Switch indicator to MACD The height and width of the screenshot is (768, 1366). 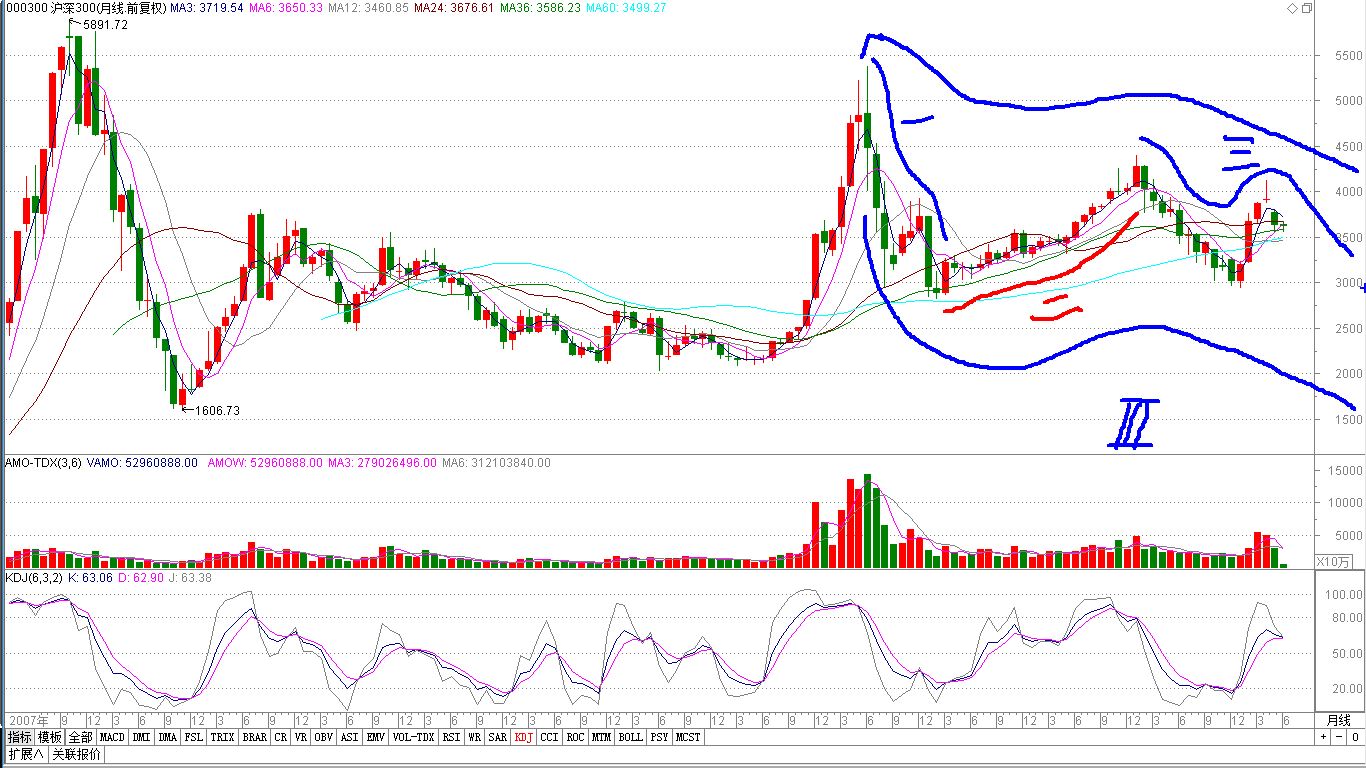113,737
